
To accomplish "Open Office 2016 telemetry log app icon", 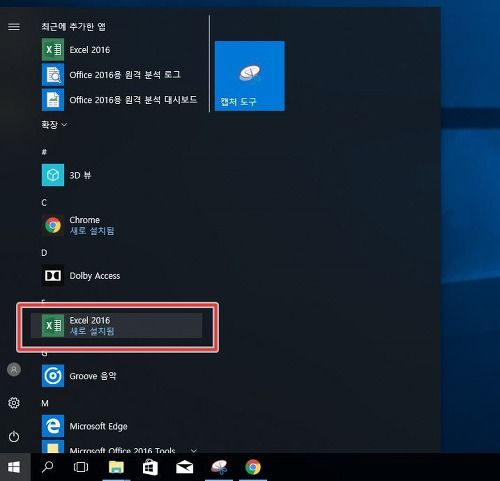I will (53, 75).
